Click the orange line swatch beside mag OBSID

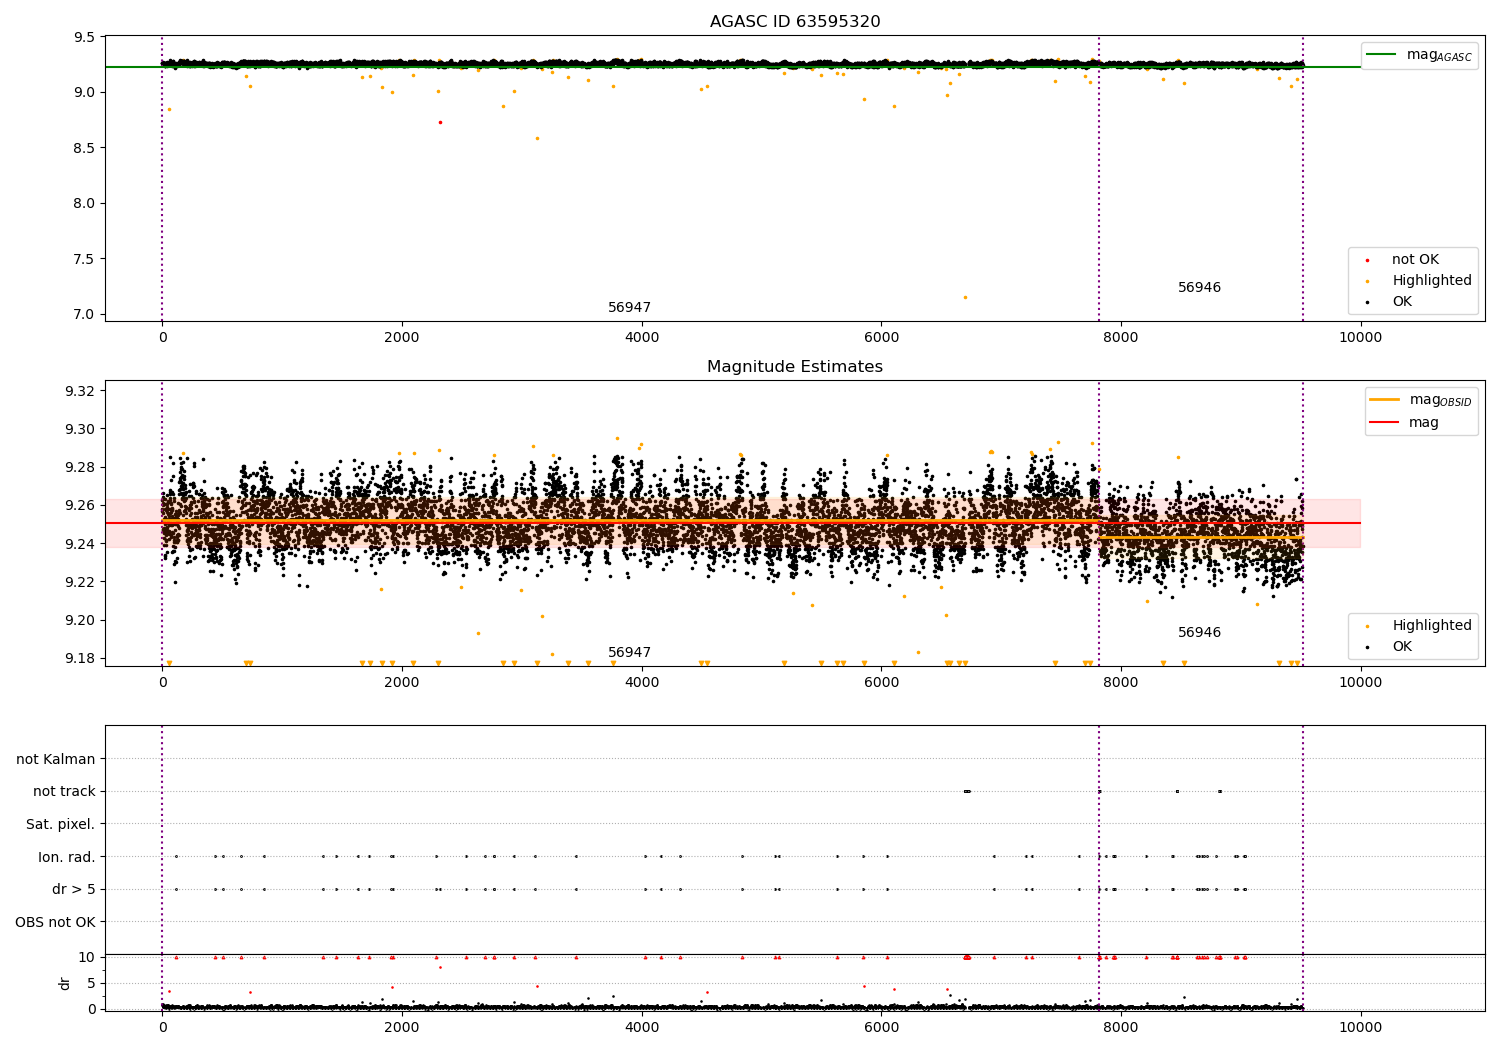click(x=1385, y=400)
